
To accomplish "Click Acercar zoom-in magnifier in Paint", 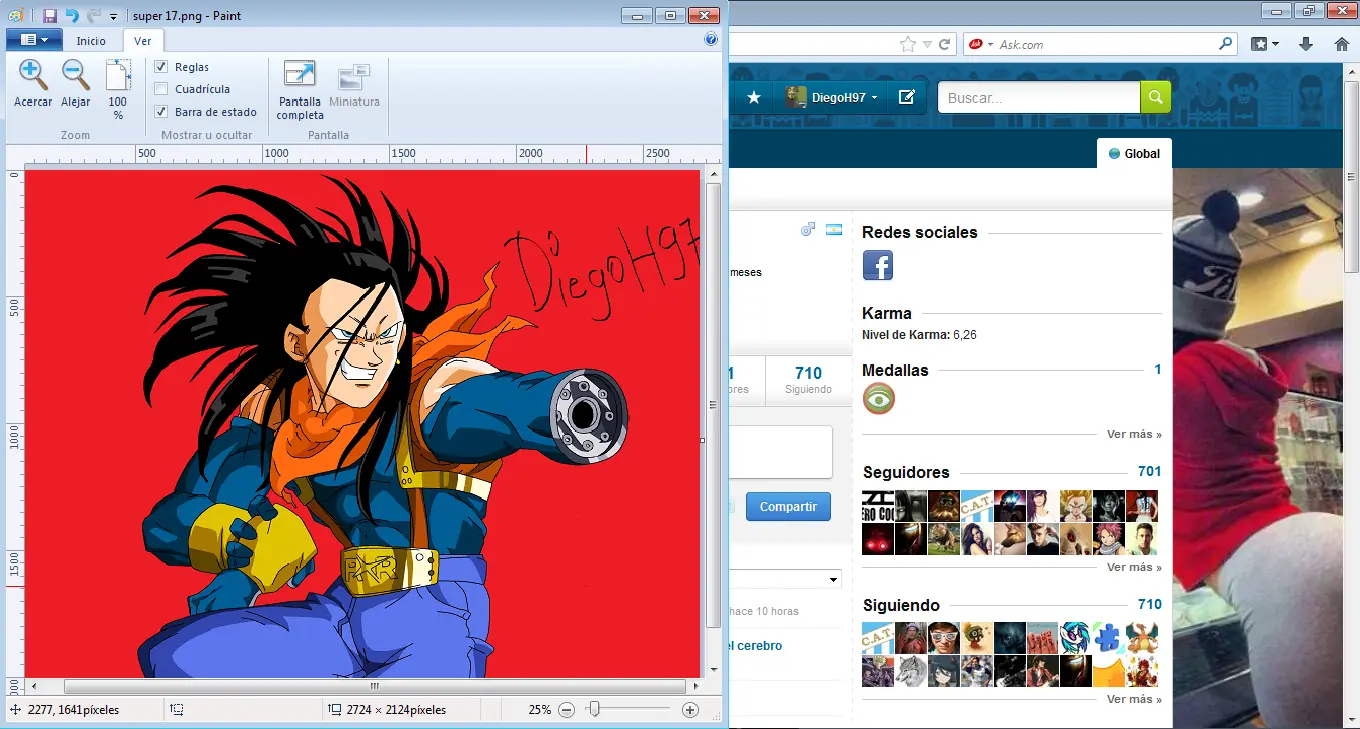I will click(33, 83).
